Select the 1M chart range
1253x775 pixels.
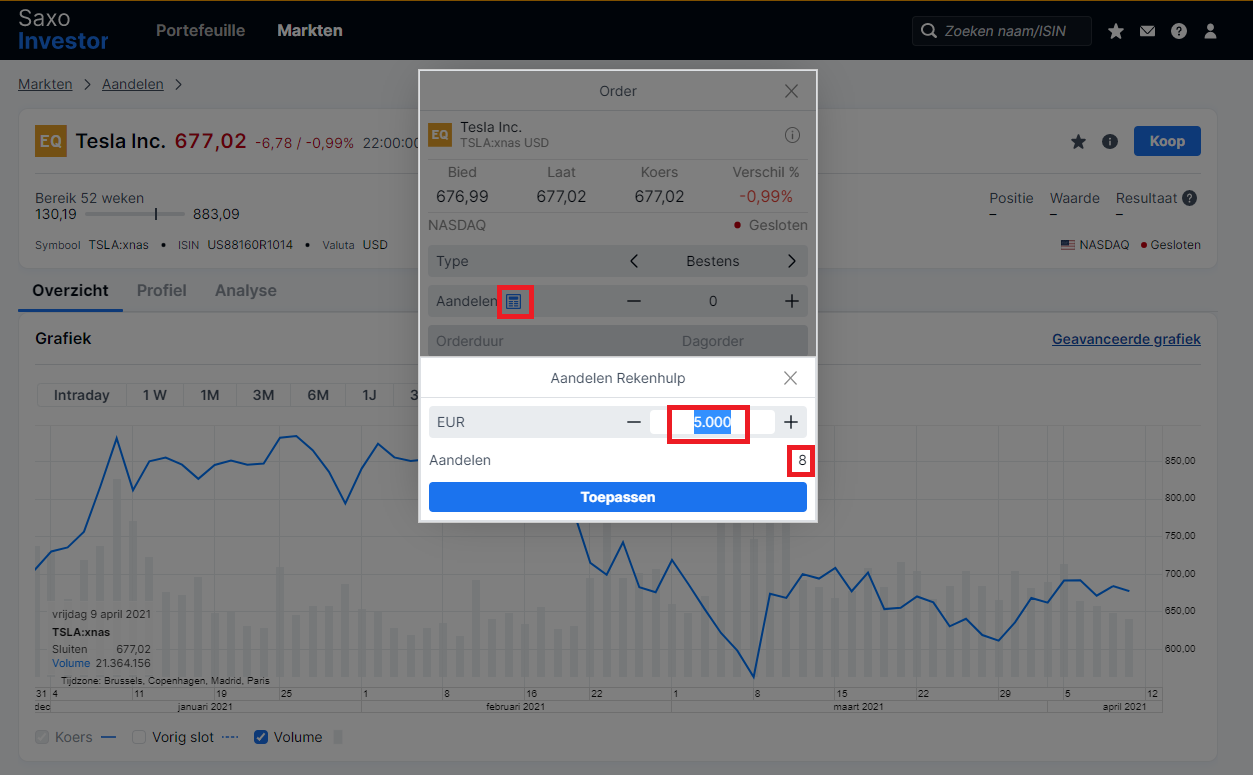point(209,395)
